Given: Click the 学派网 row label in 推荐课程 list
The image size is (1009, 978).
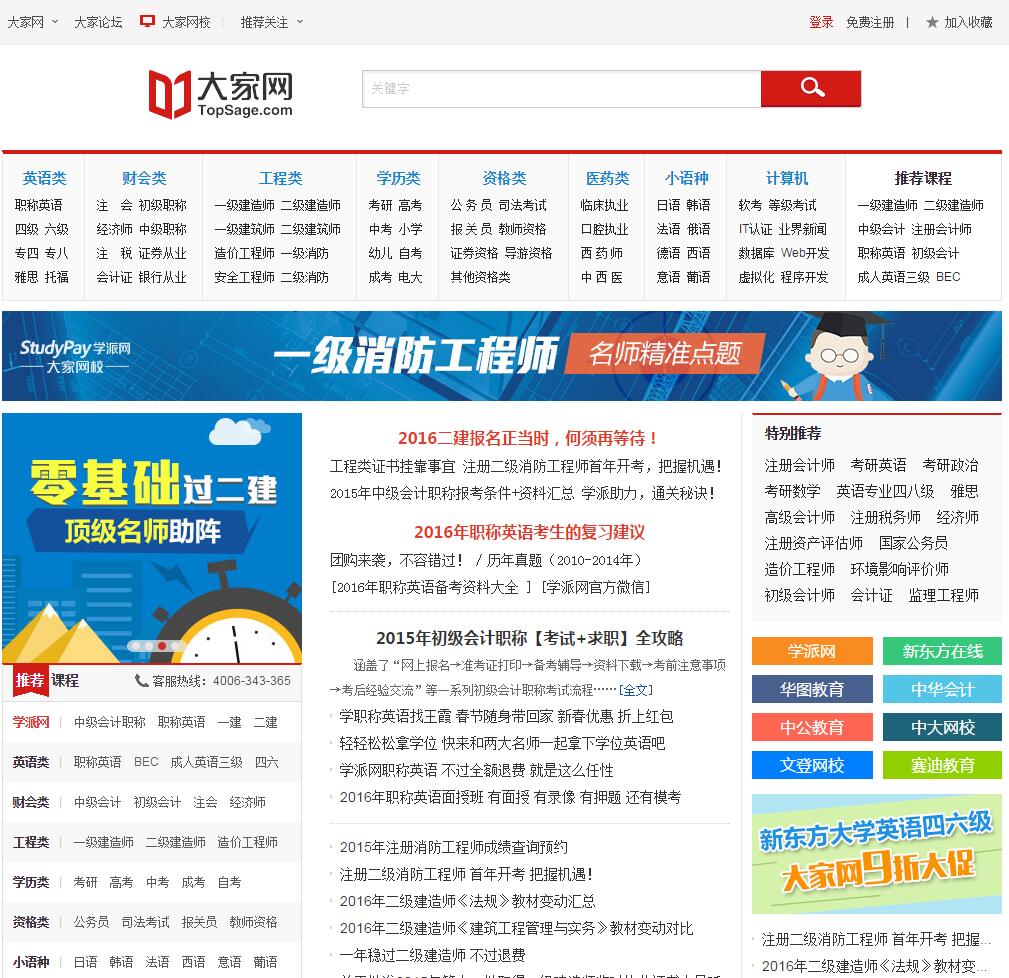Looking at the screenshot, I should point(31,722).
